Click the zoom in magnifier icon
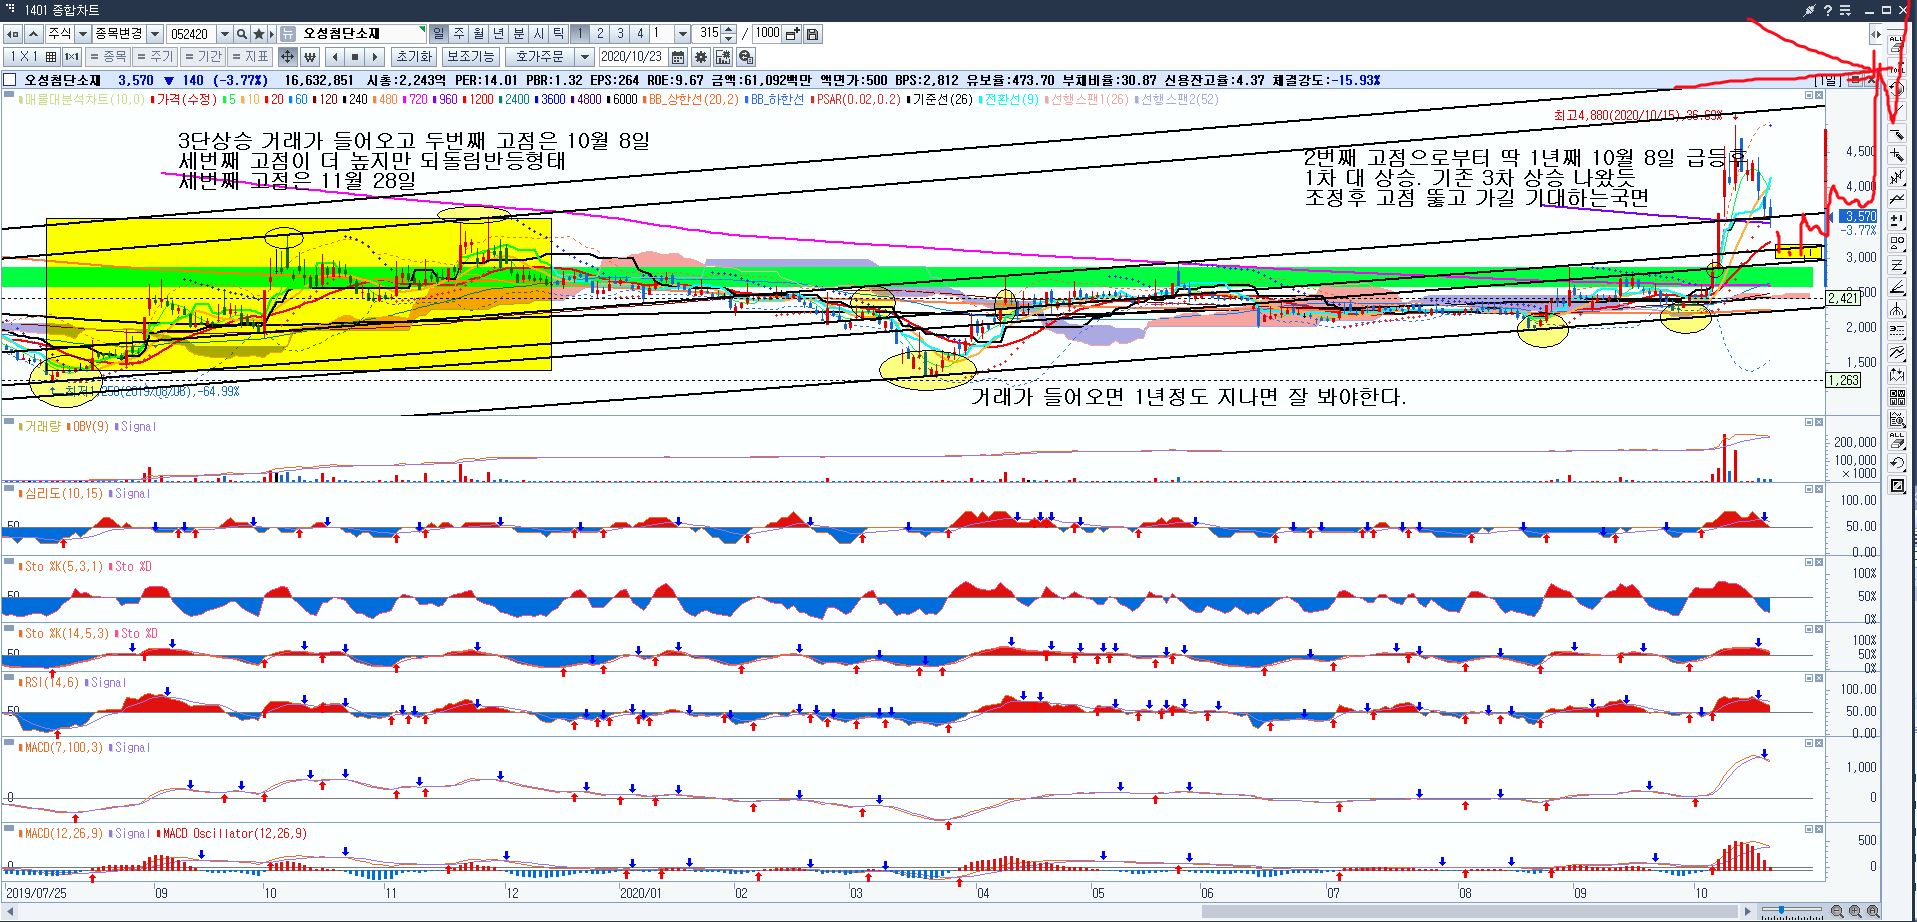The height and width of the screenshot is (922, 1917). pyautogui.click(x=1856, y=911)
